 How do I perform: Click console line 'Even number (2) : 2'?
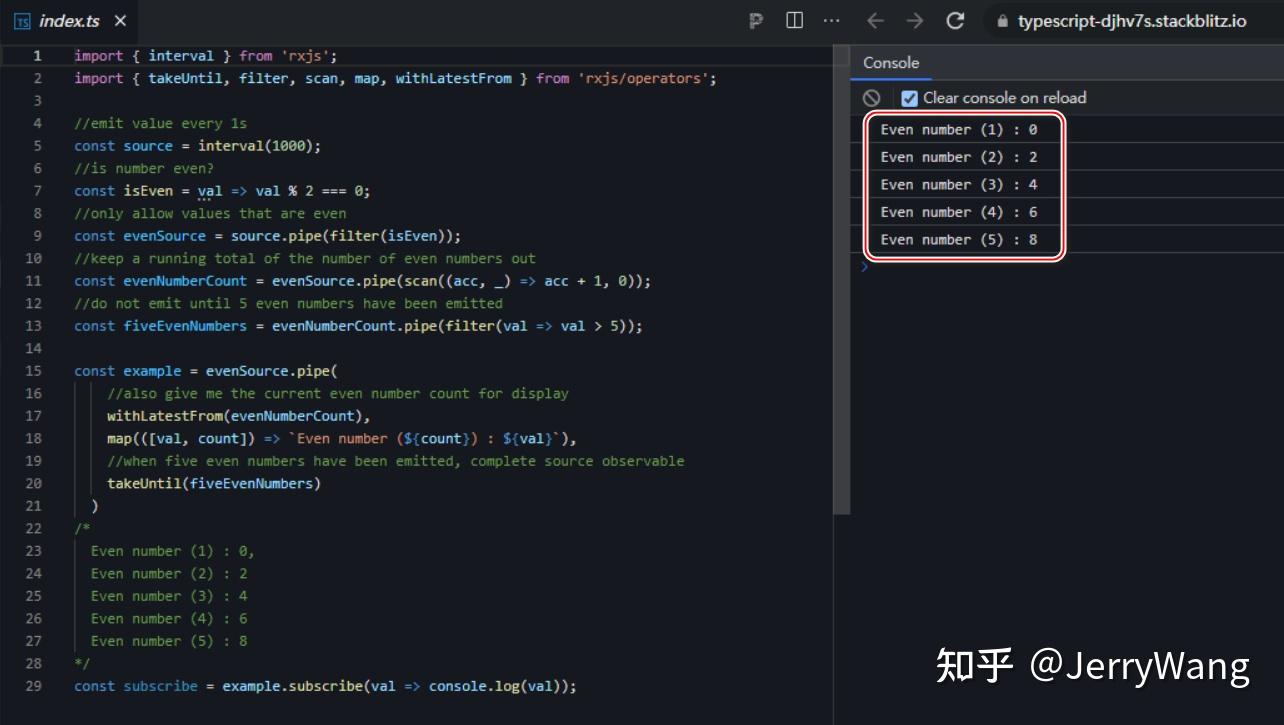tap(959, 157)
